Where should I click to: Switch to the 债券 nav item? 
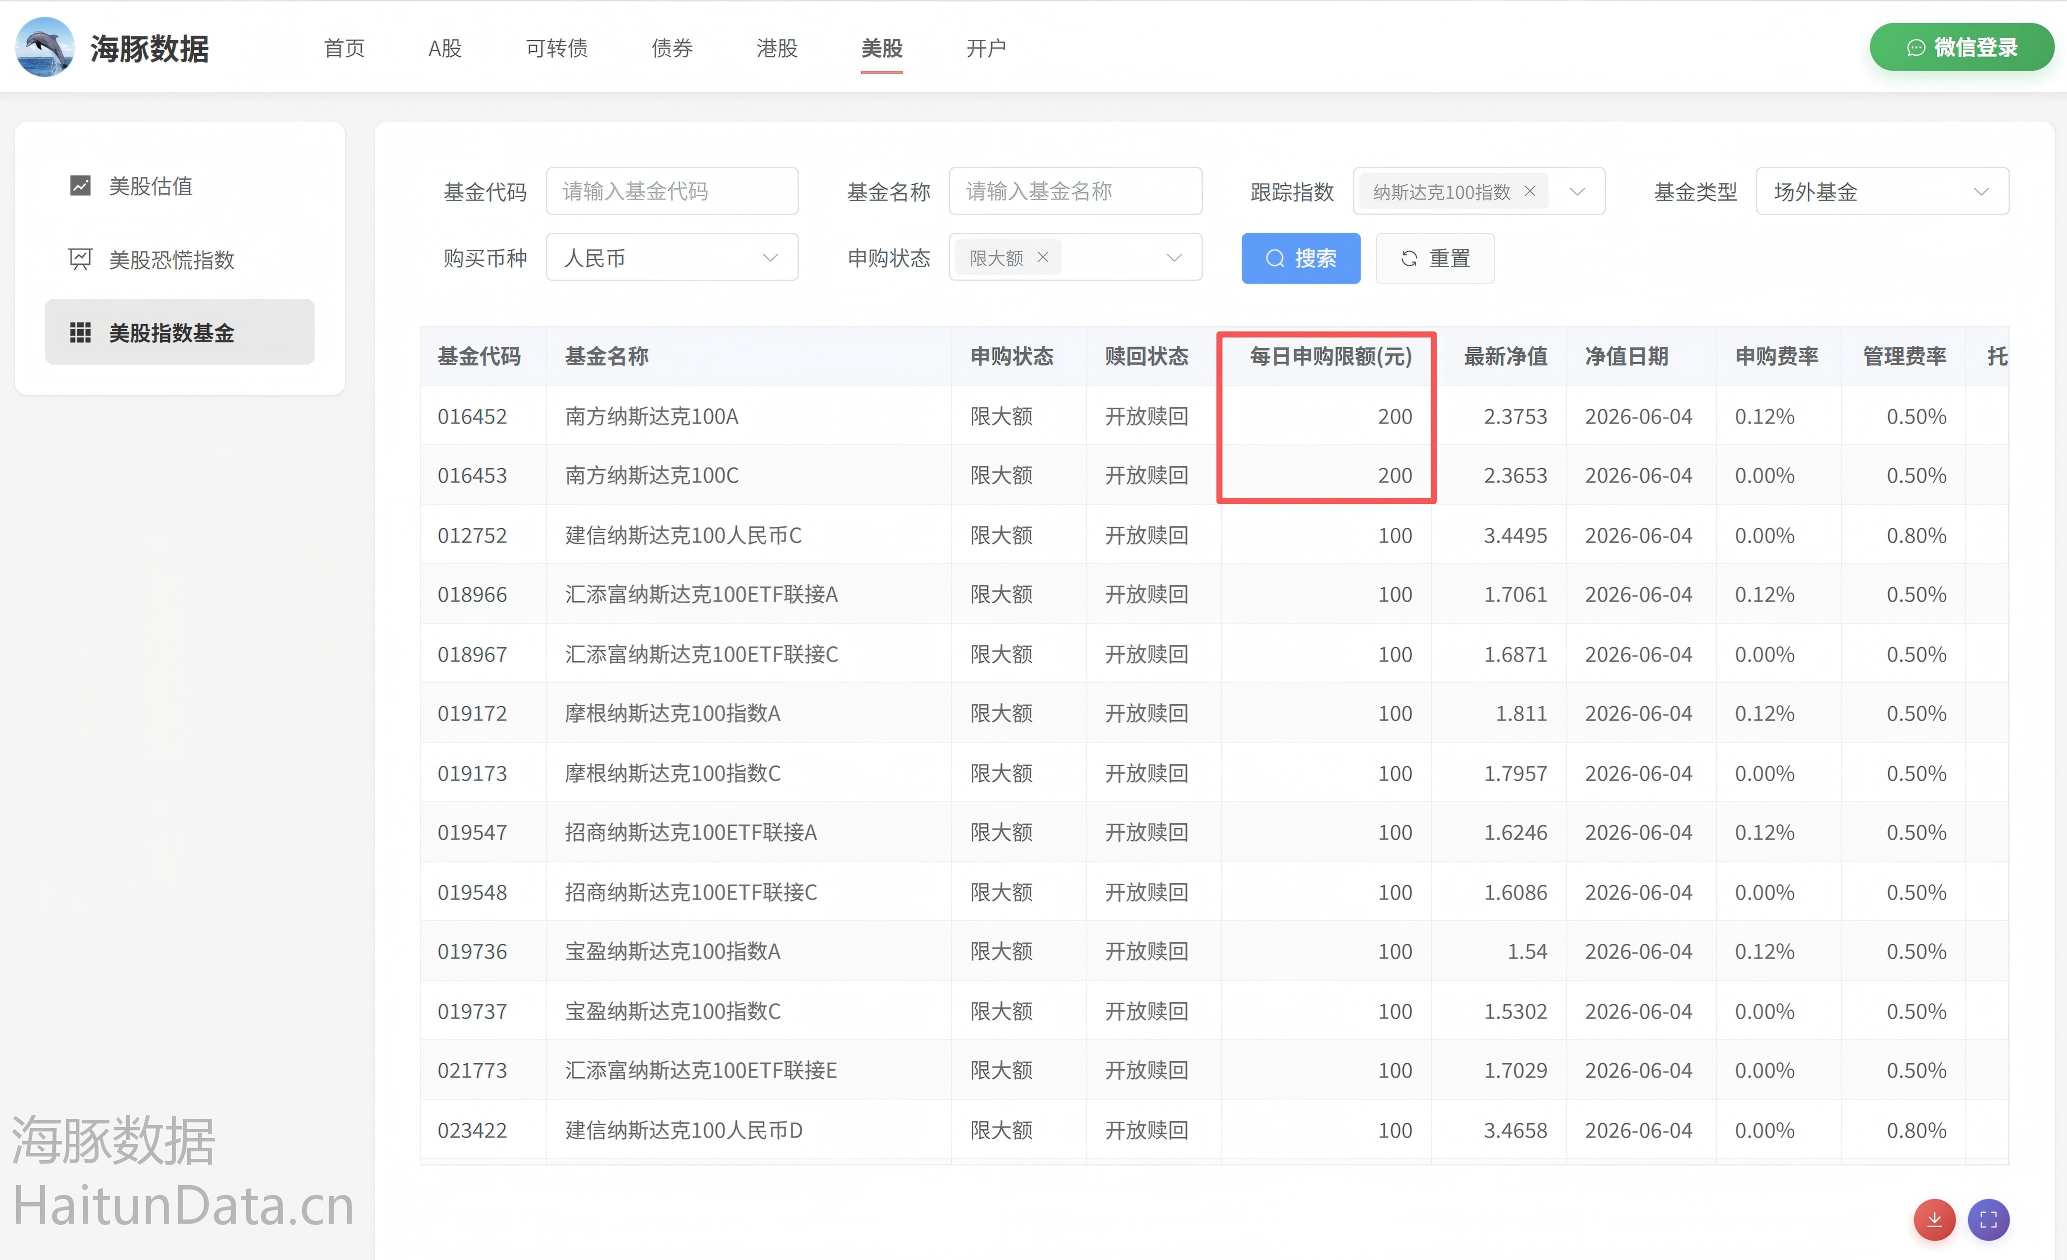pyautogui.click(x=671, y=48)
